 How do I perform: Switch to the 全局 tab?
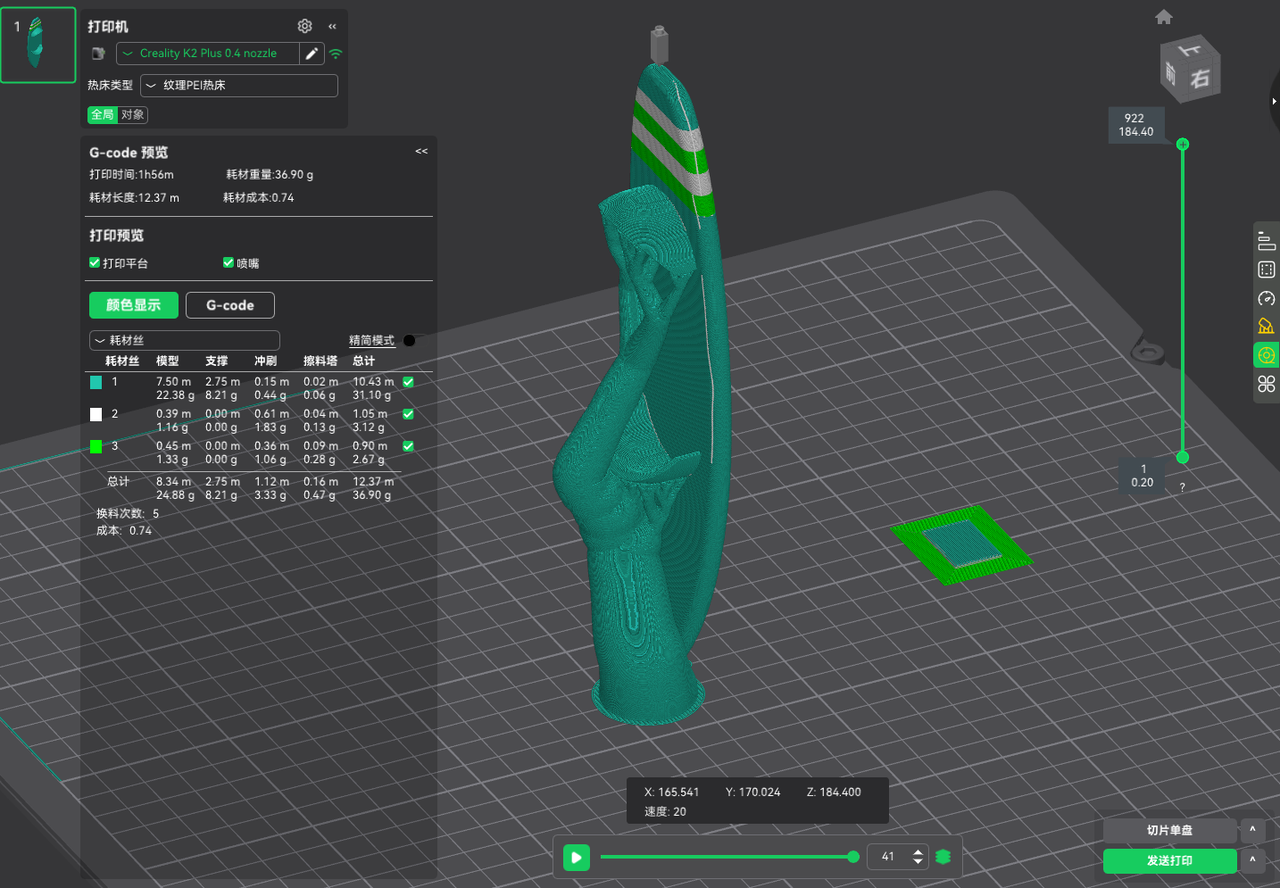tap(102, 115)
